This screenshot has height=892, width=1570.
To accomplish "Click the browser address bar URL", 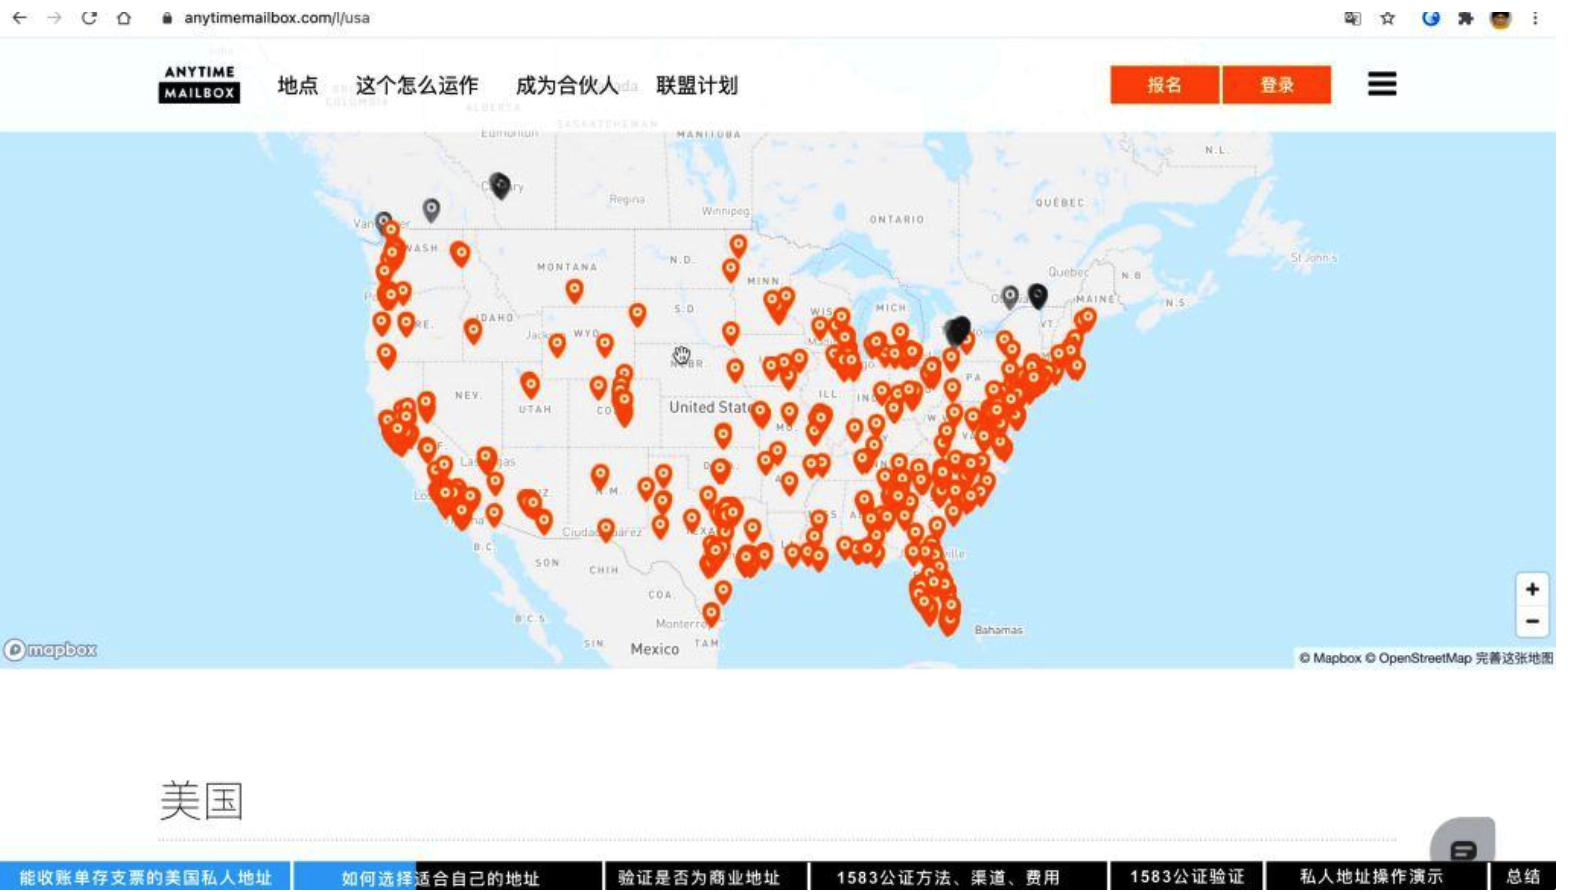I will tap(277, 18).
